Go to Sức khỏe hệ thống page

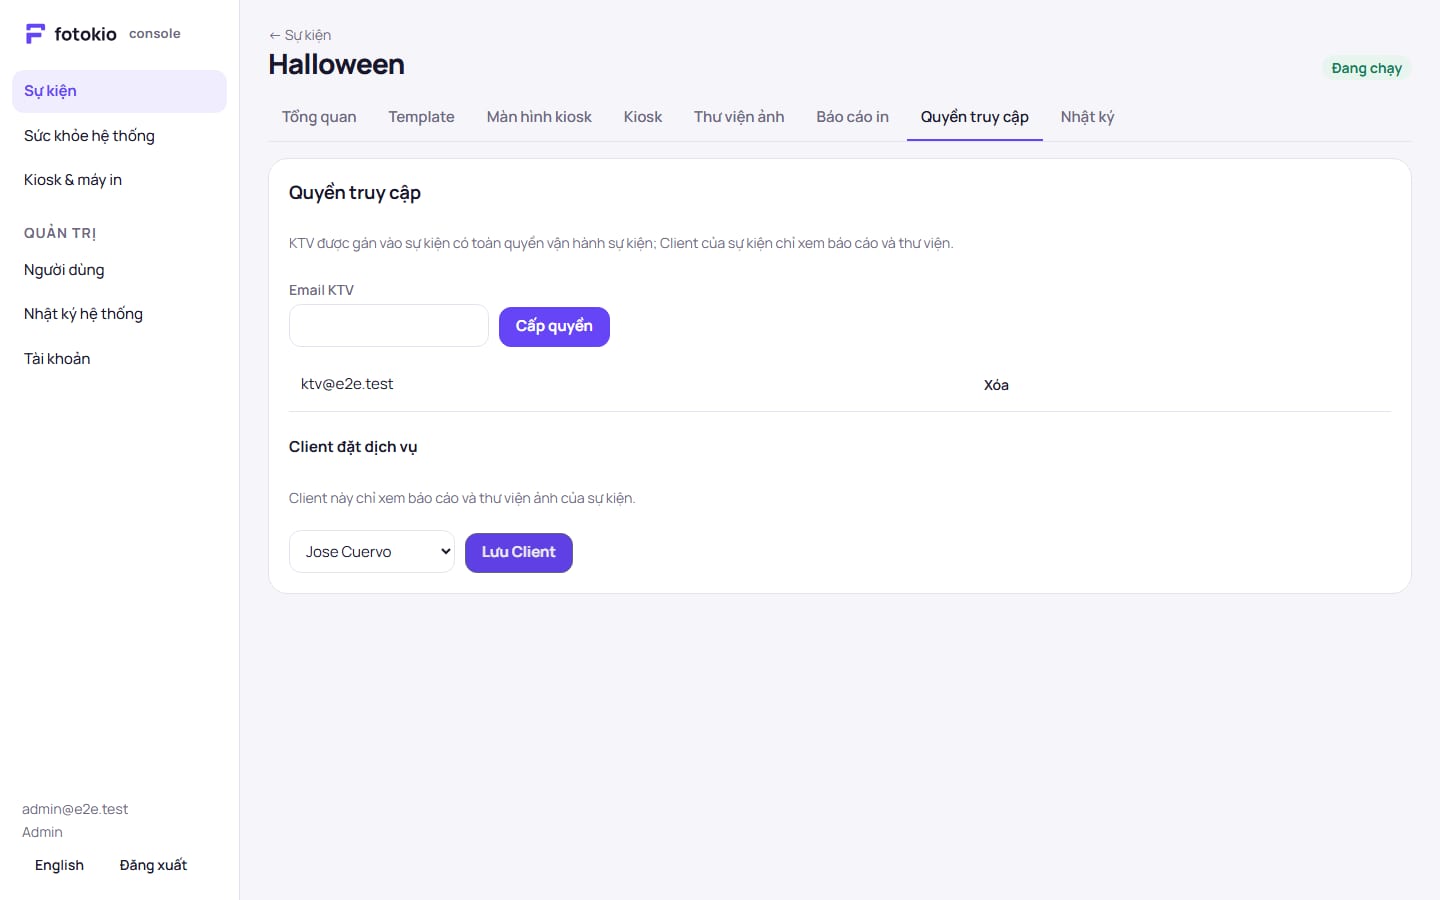pos(119,136)
